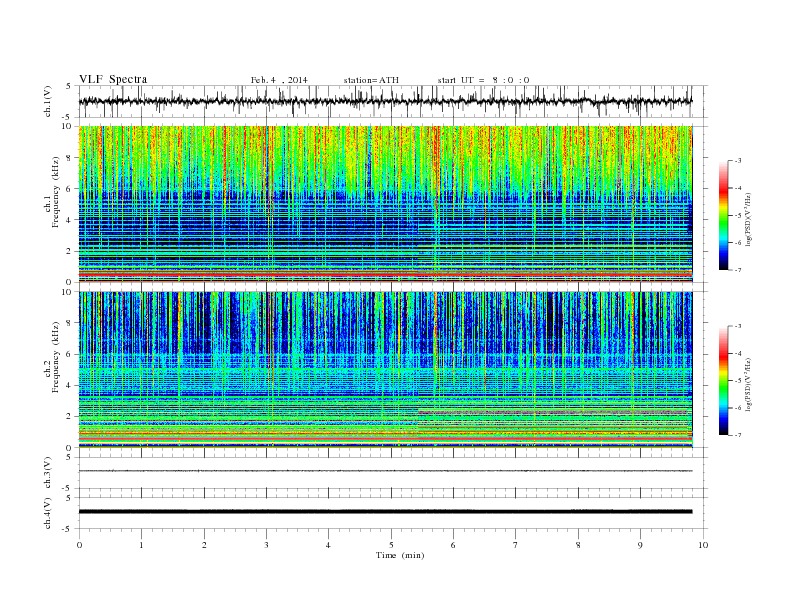Click the ch.4 thick voltage trace
Image resolution: width=792 pixels, height=612 pixels.
tap(385, 512)
